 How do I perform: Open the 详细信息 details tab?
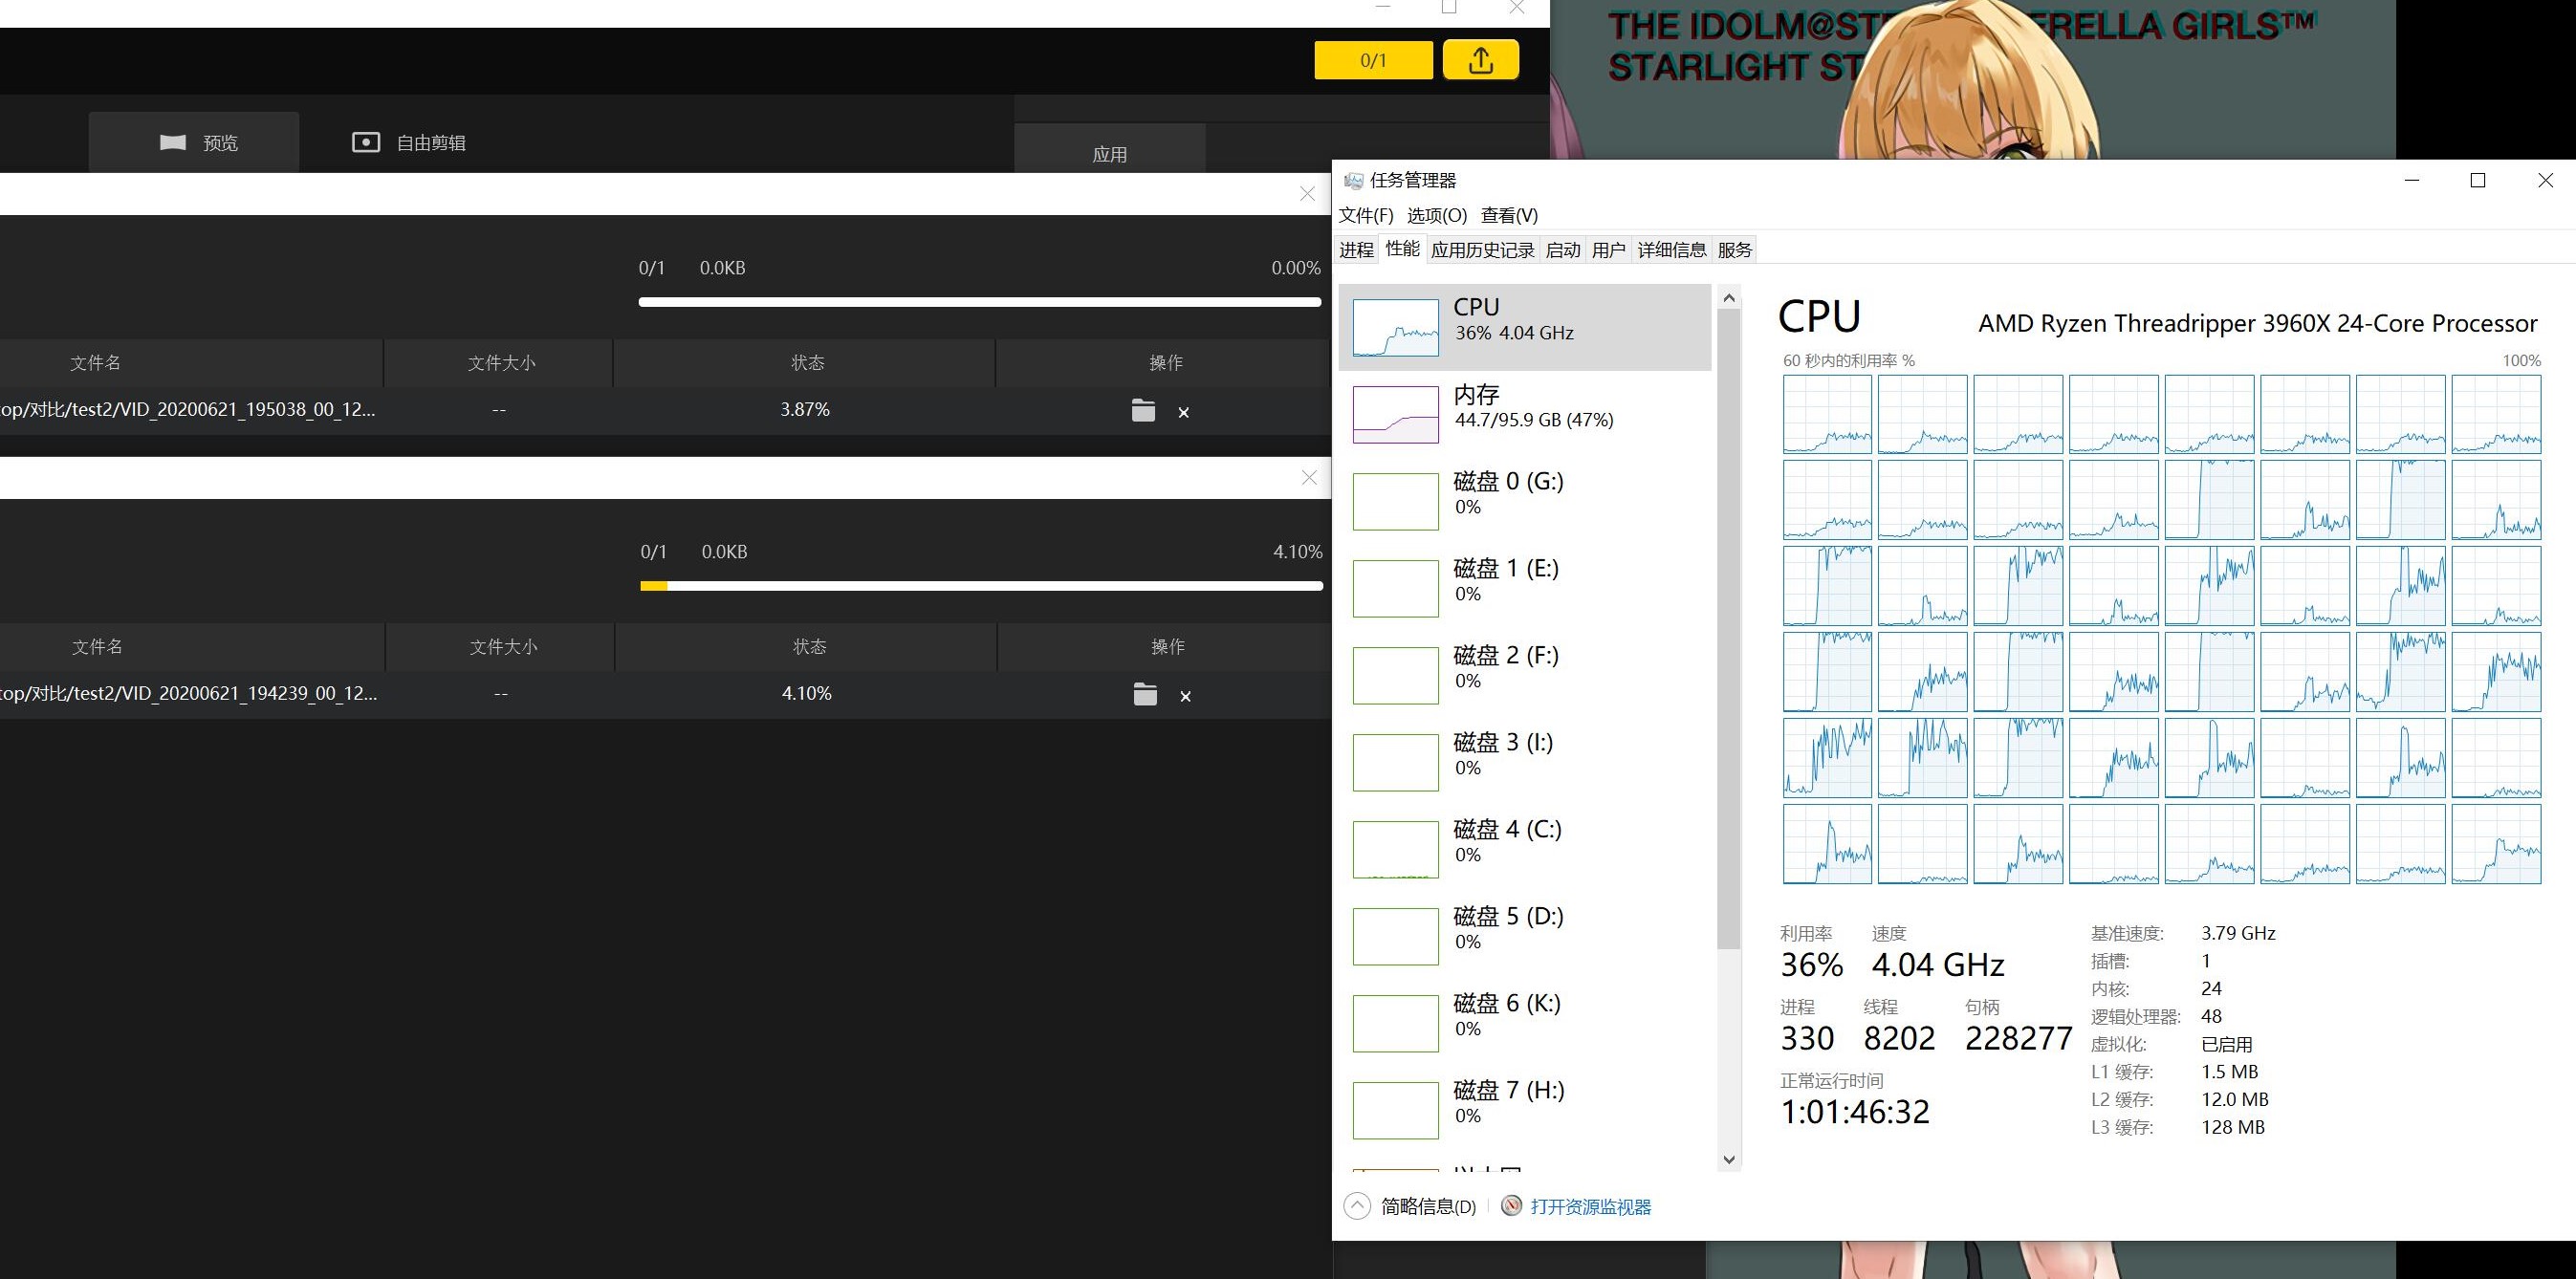pyautogui.click(x=1672, y=250)
